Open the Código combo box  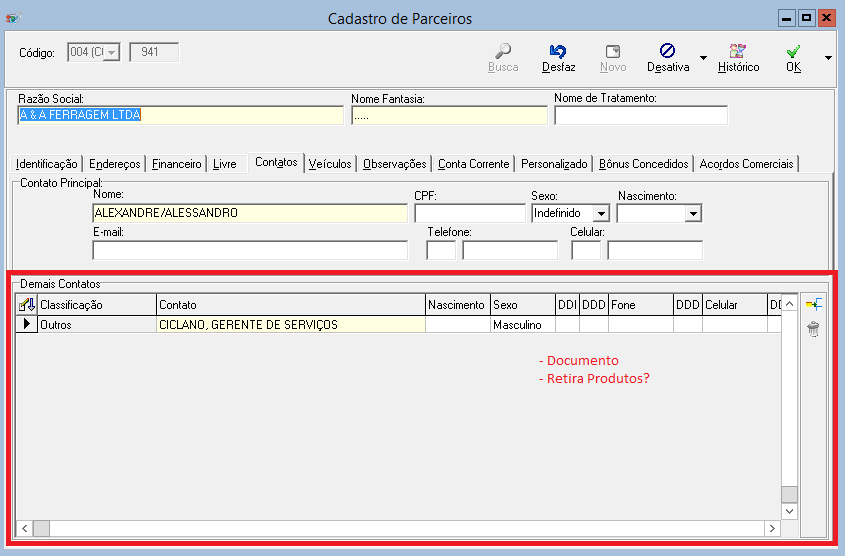112,52
